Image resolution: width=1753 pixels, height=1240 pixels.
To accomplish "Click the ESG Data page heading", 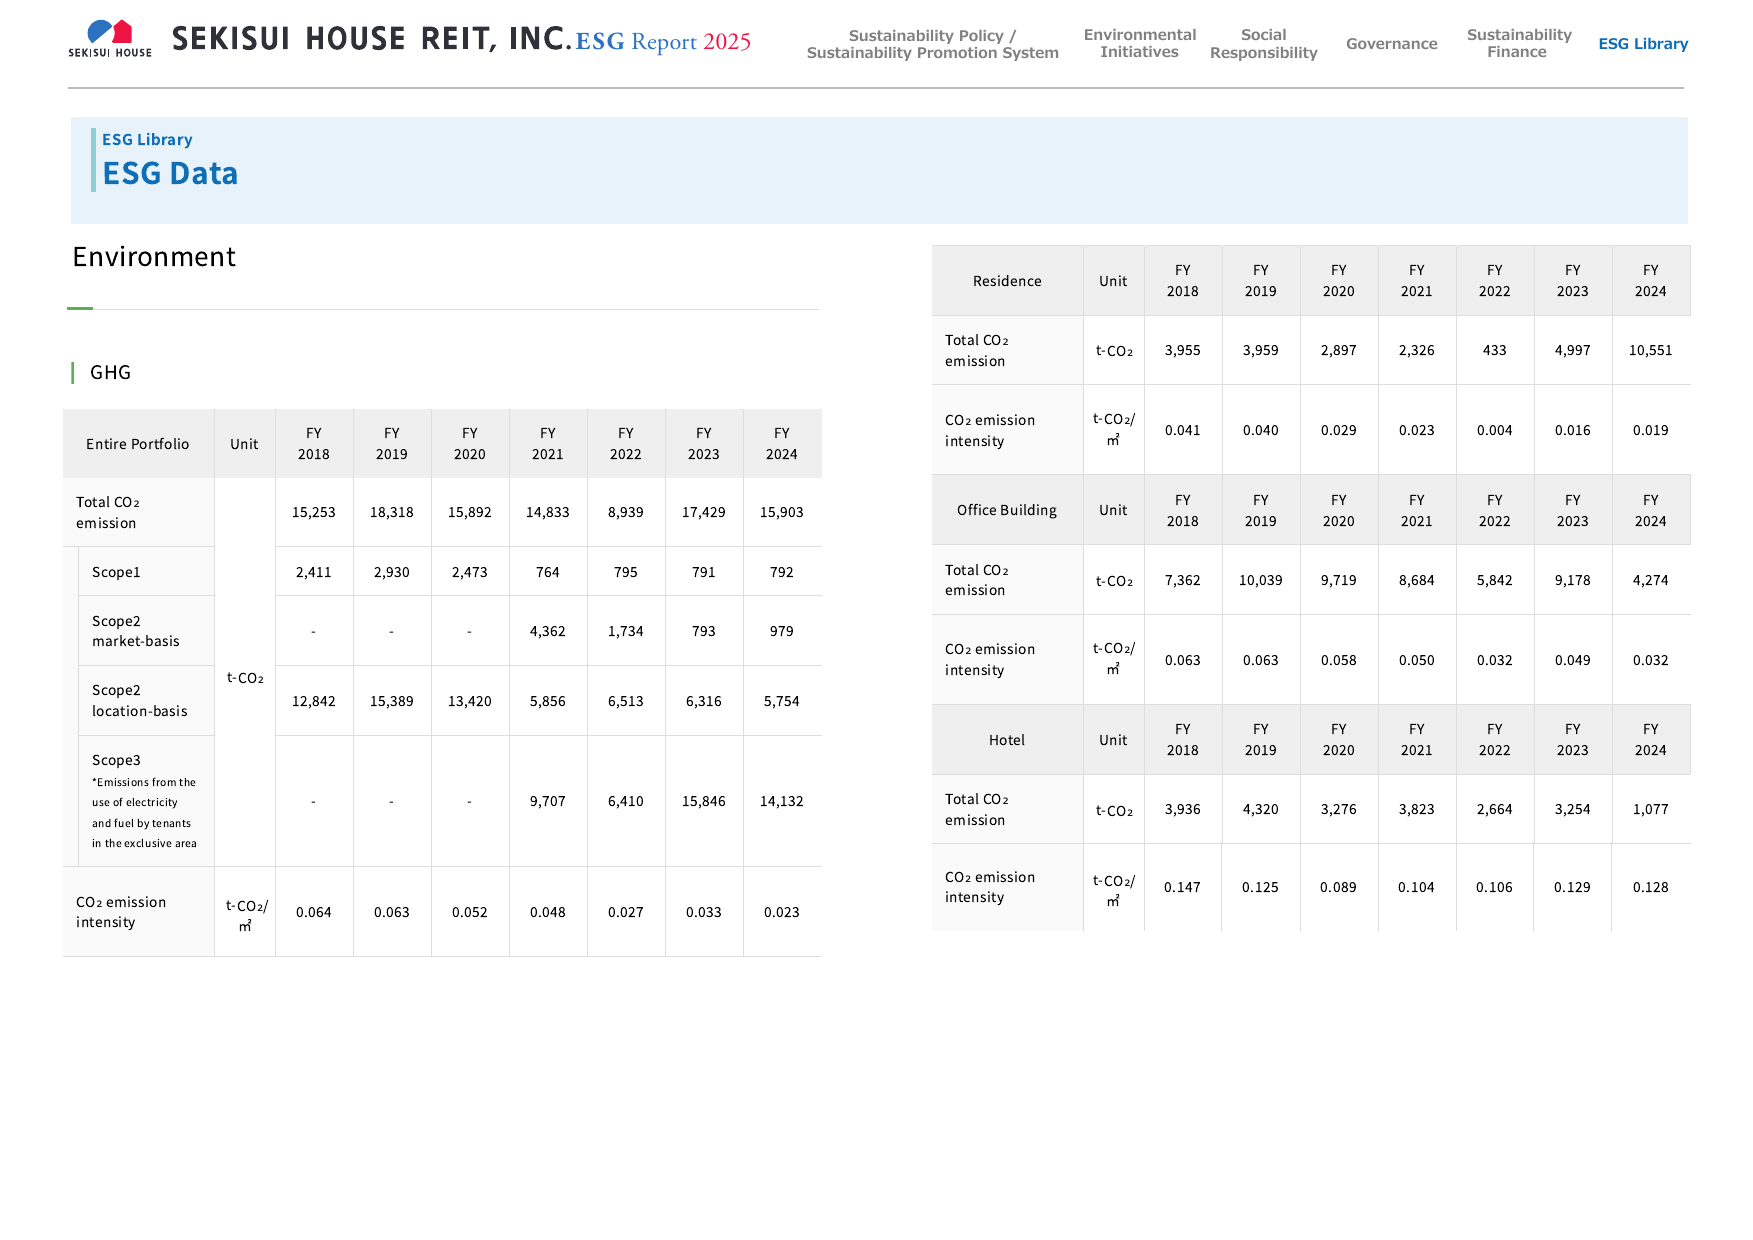I will coord(170,173).
